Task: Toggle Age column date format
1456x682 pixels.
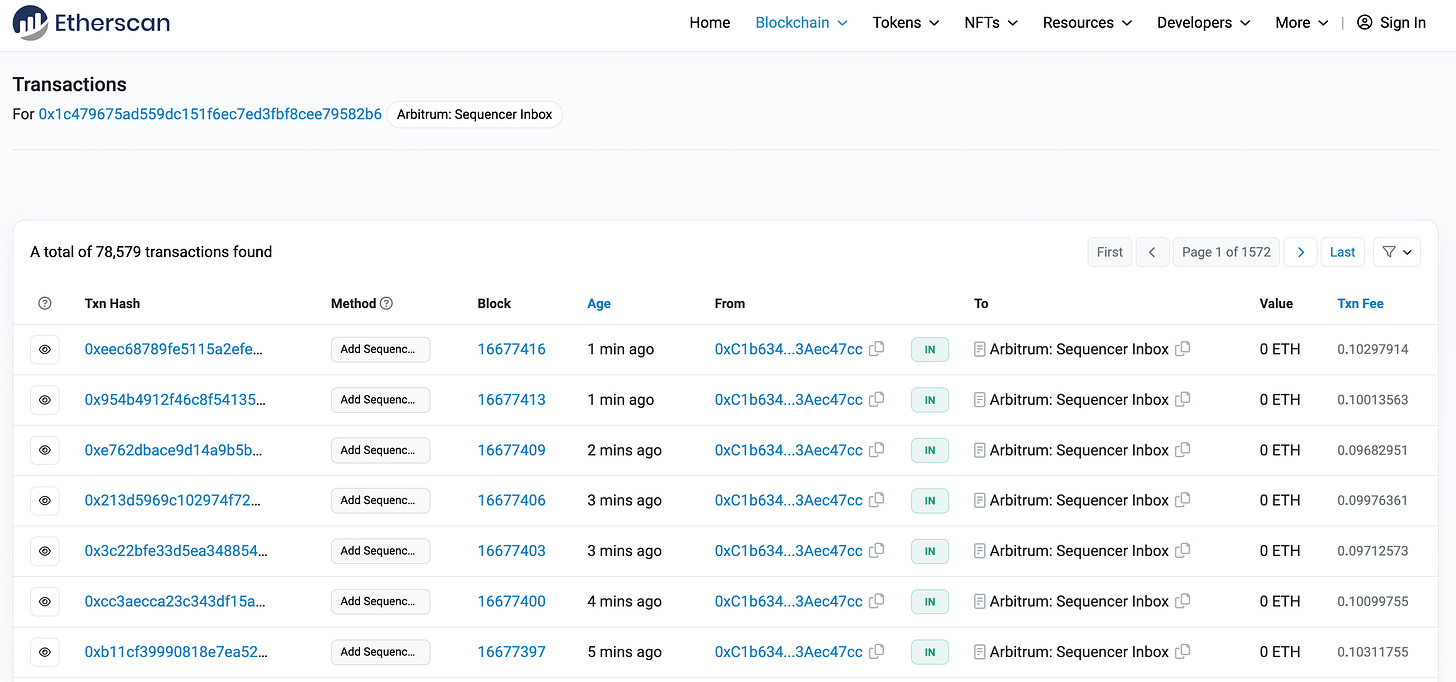Action: pos(599,303)
